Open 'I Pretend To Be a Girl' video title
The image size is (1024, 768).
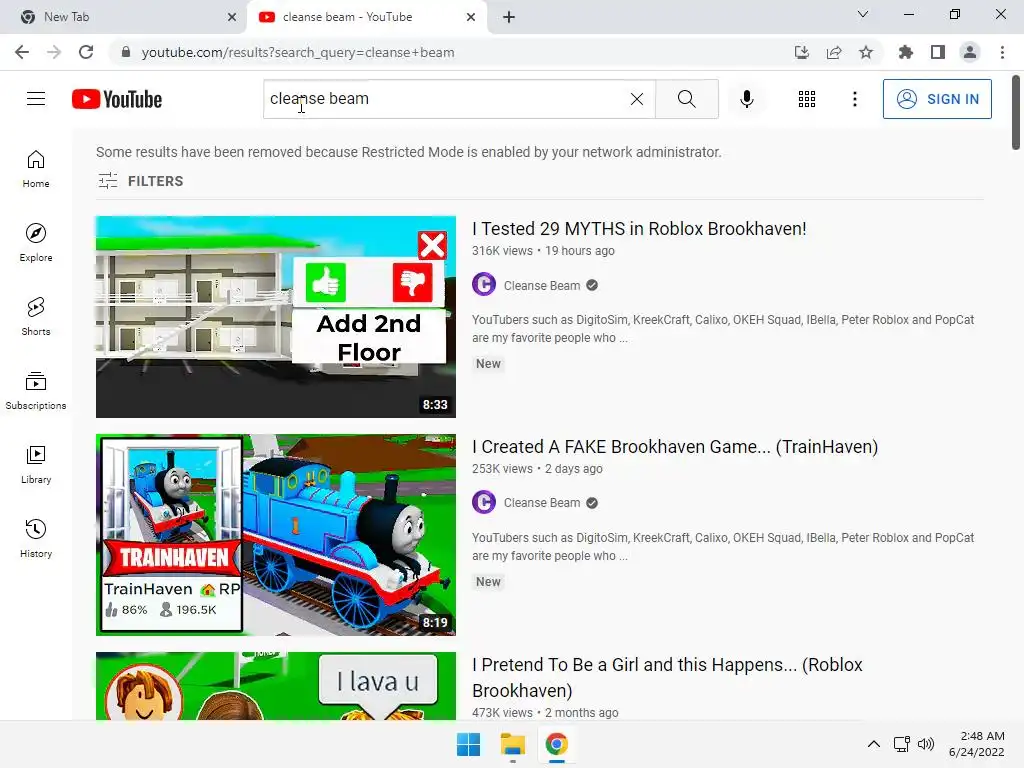[x=667, y=677]
